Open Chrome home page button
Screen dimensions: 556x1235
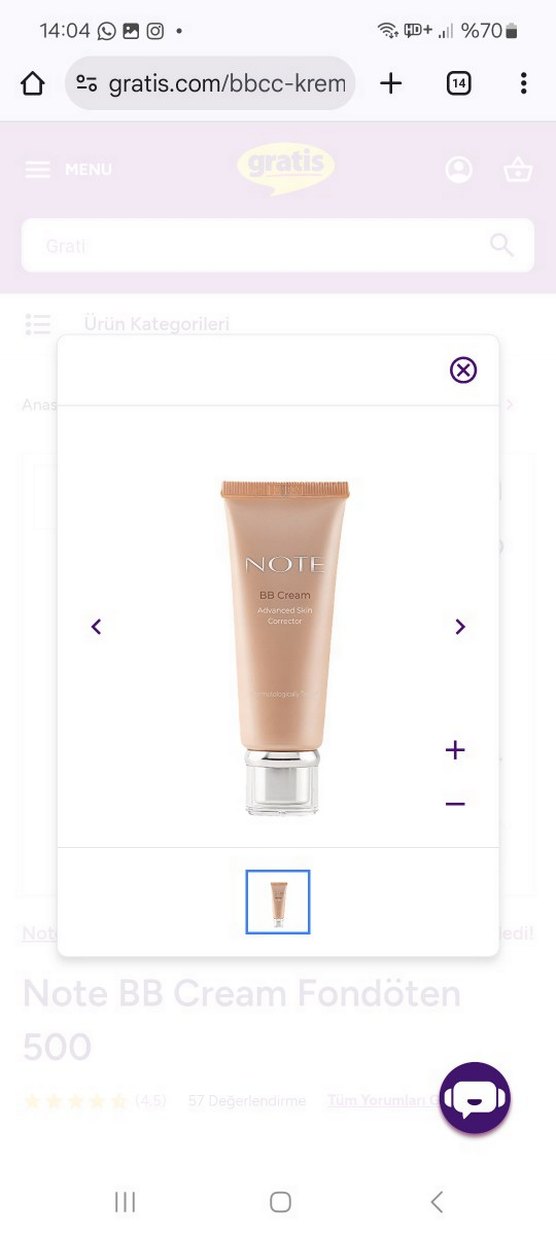click(x=33, y=84)
